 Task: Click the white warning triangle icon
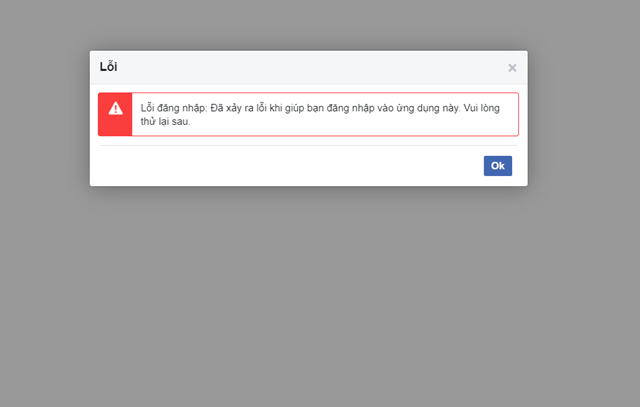coord(115,108)
